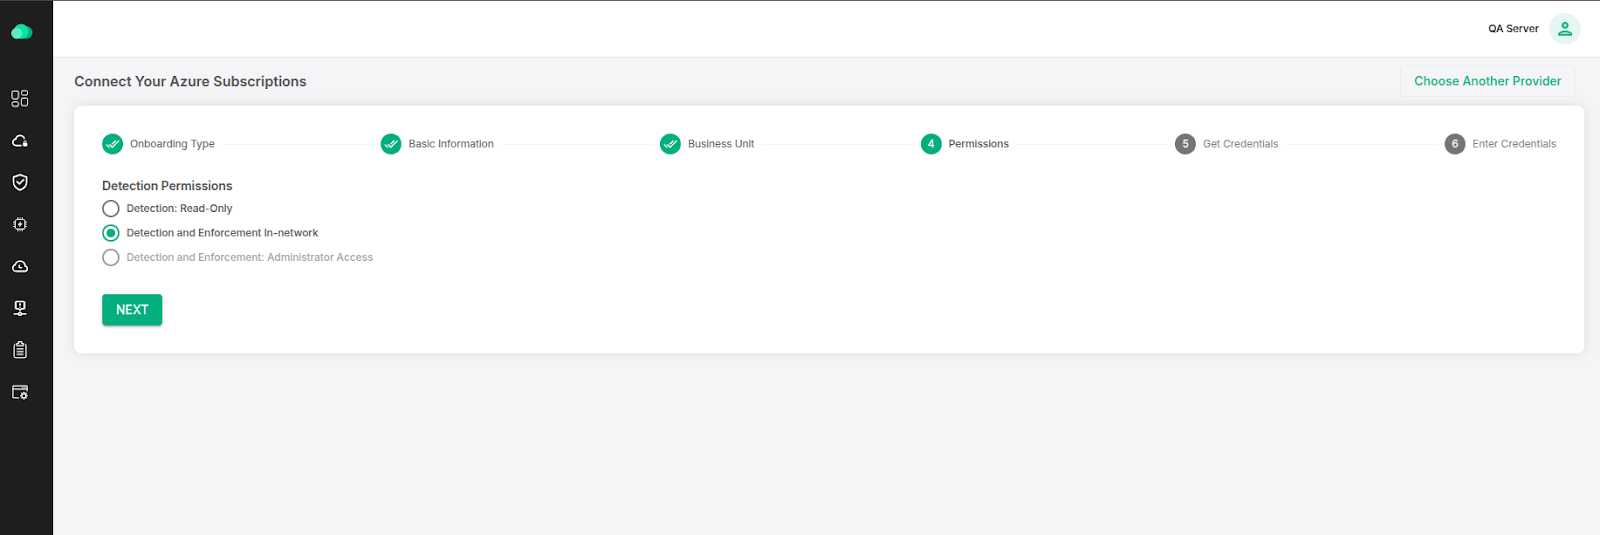
Task: Click the green cloud logo icon
Action: coord(21,32)
